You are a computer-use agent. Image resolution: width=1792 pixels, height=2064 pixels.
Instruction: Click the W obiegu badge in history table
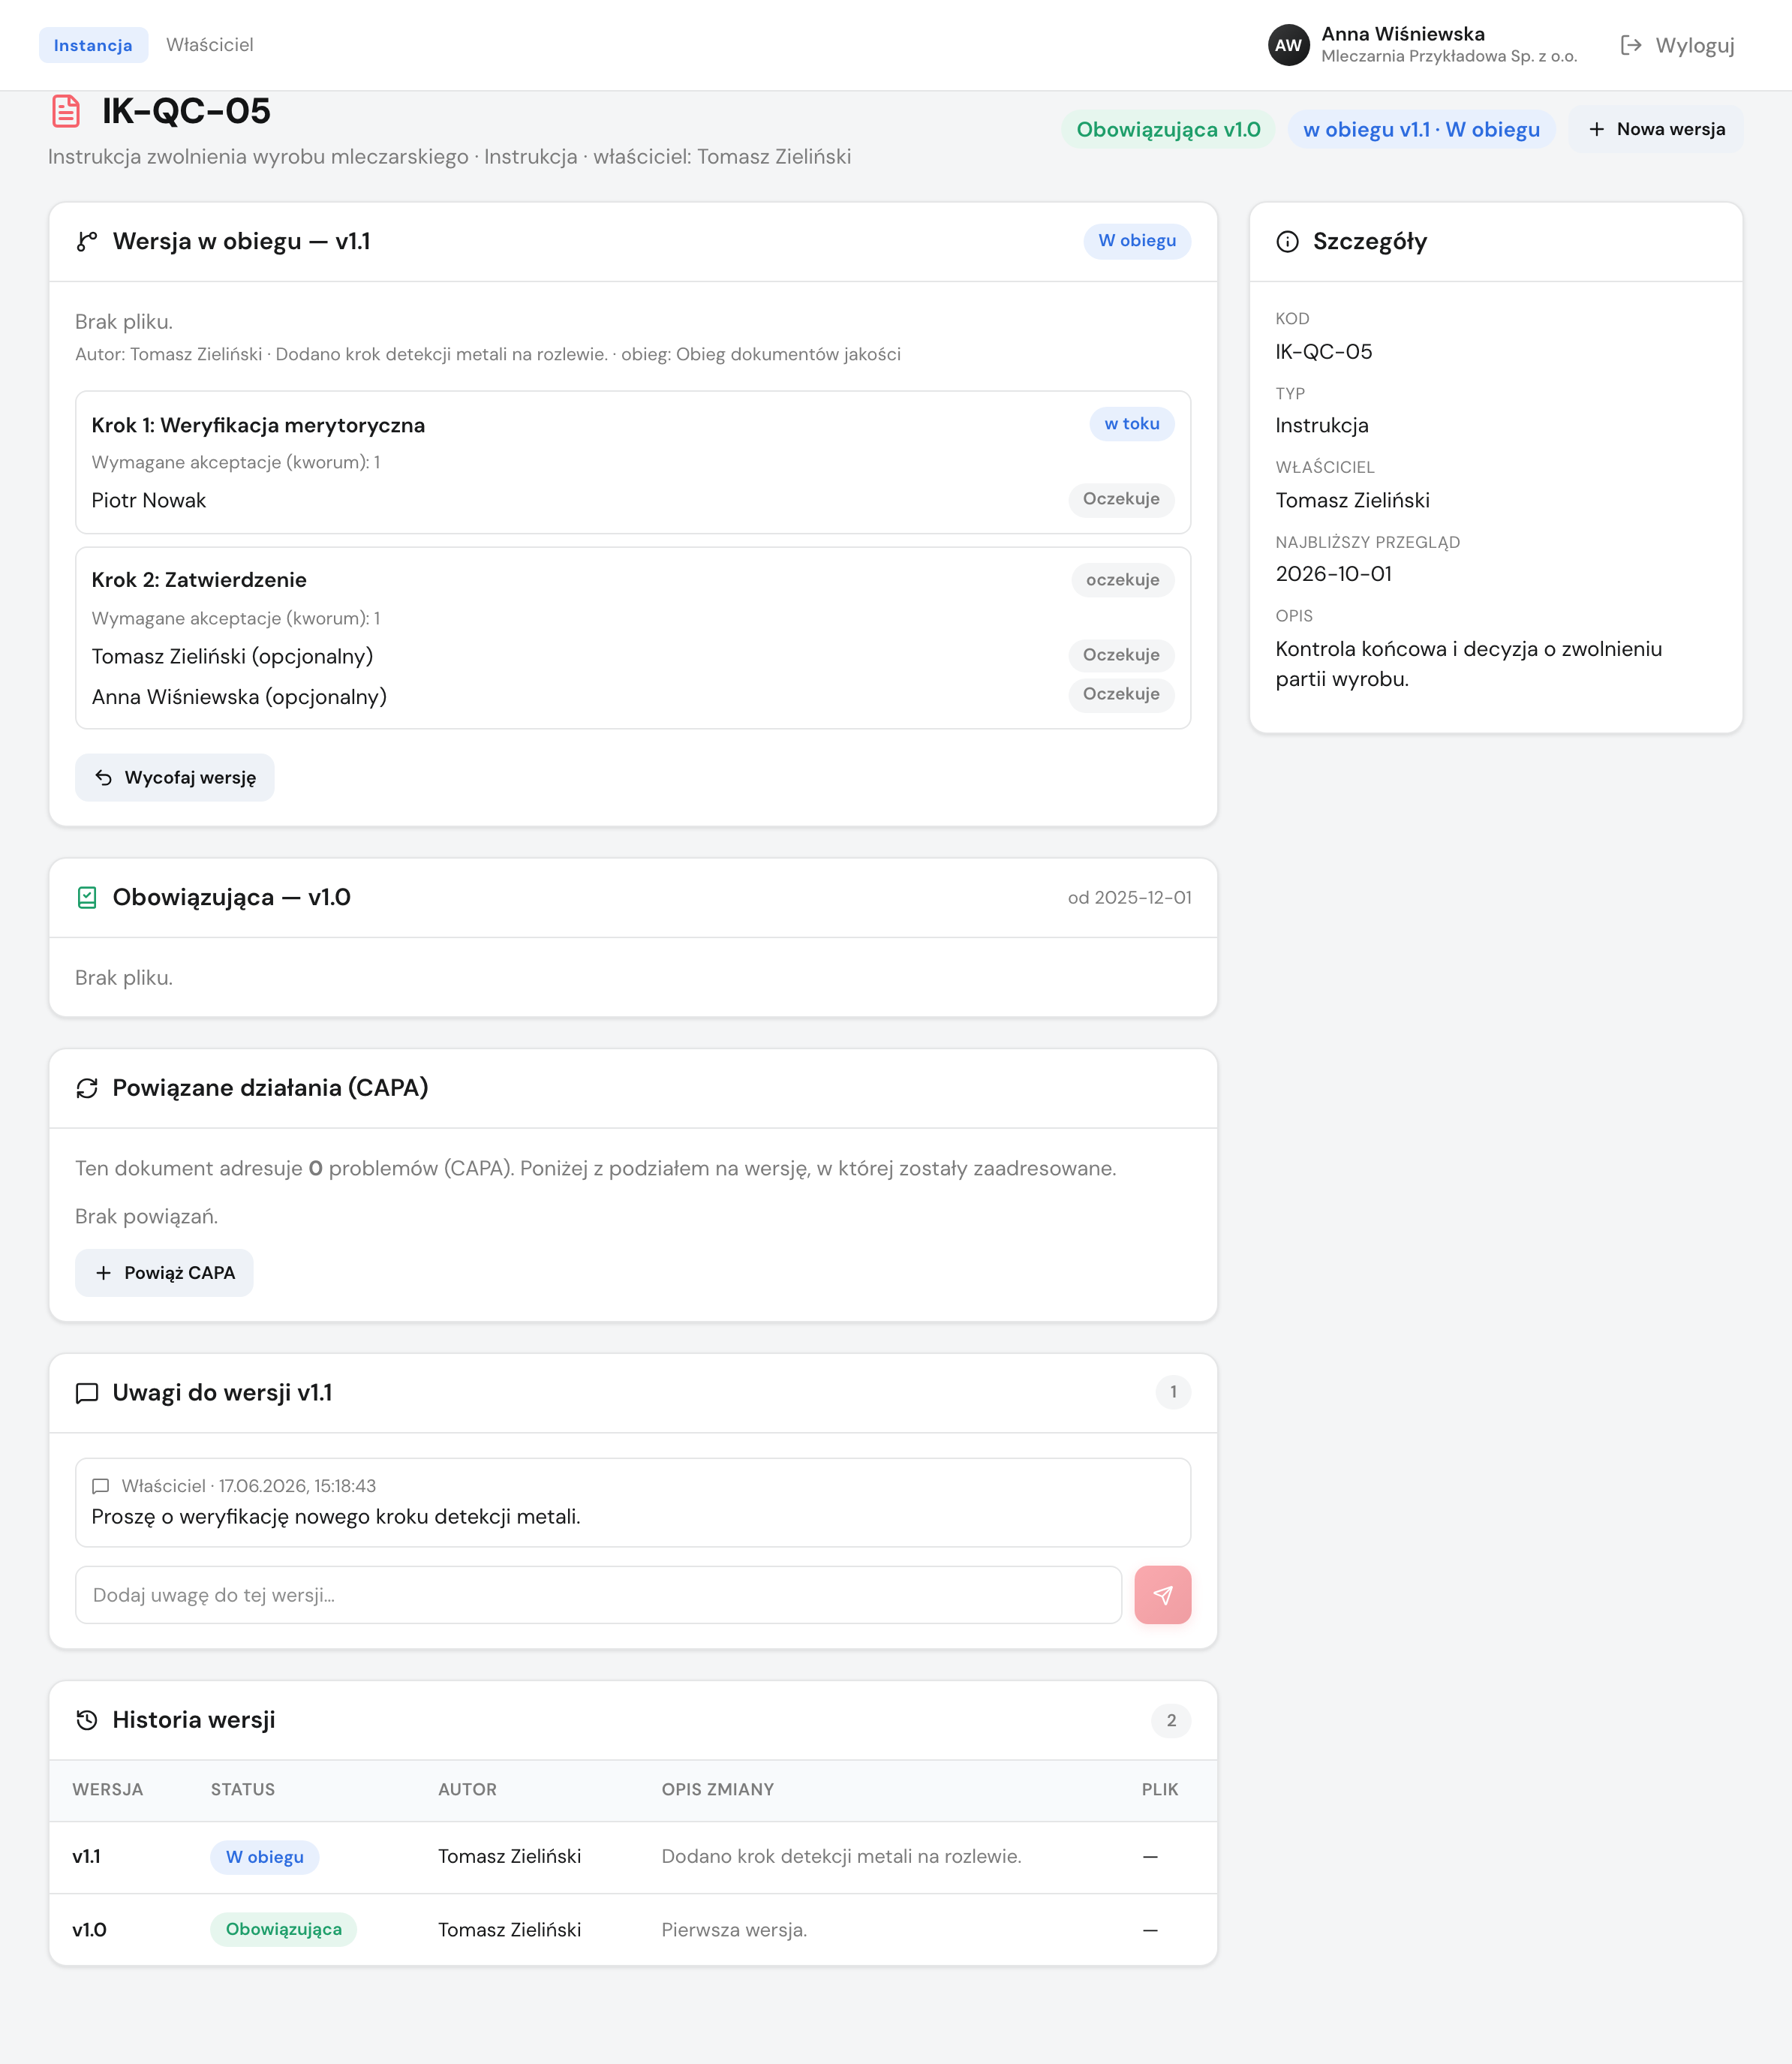tap(265, 1857)
